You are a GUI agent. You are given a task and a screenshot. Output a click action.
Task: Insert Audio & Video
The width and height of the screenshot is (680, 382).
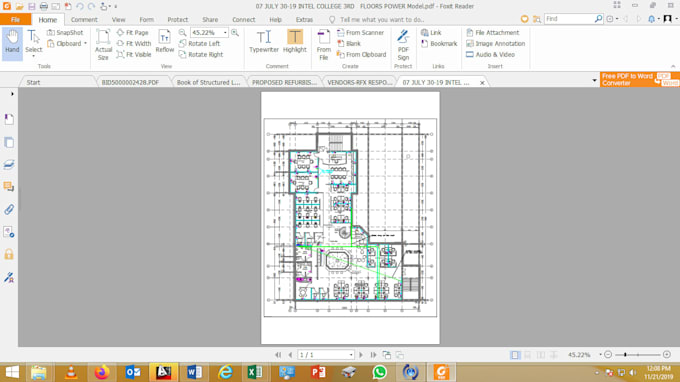(490, 55)
